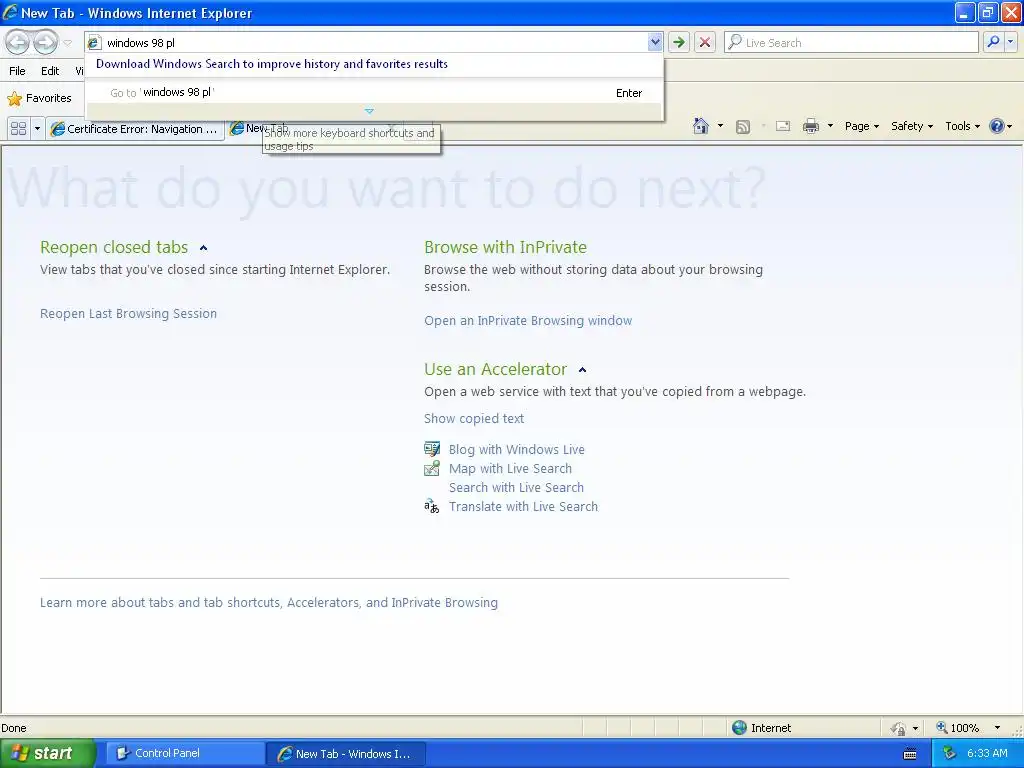
Task: Open the zoom level dropdown arrow
Action: (997, 728)
